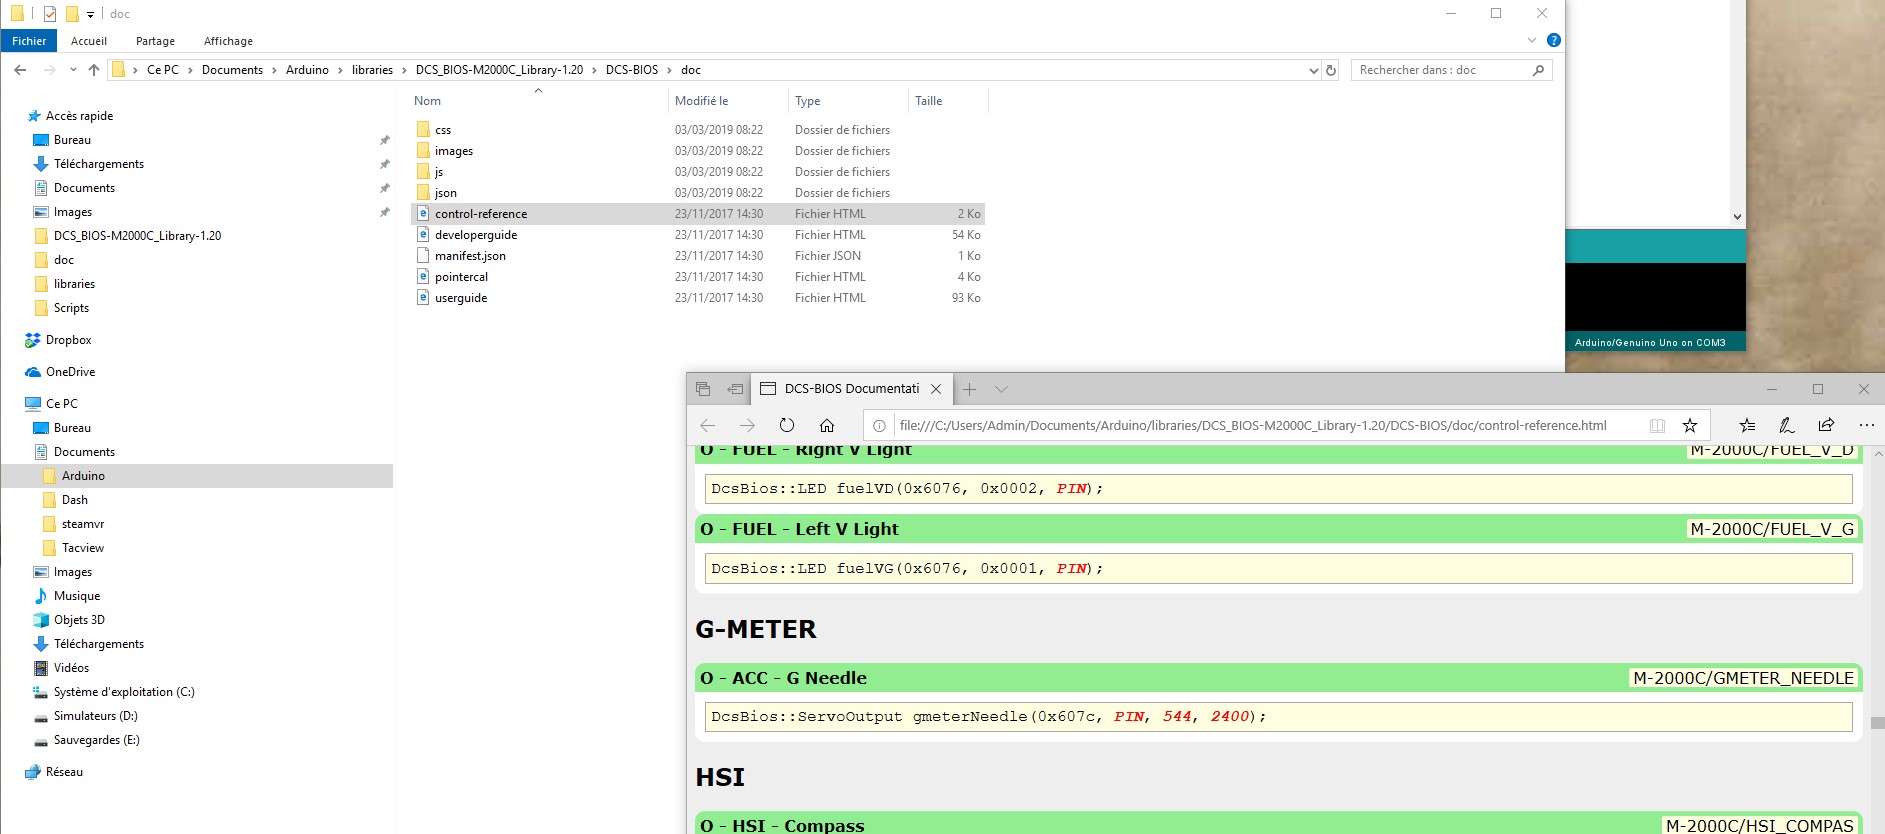Image resolution: width=1885 pixels, height=834 pixels.
Task: Select developerguide file
Action: (476, 235)
